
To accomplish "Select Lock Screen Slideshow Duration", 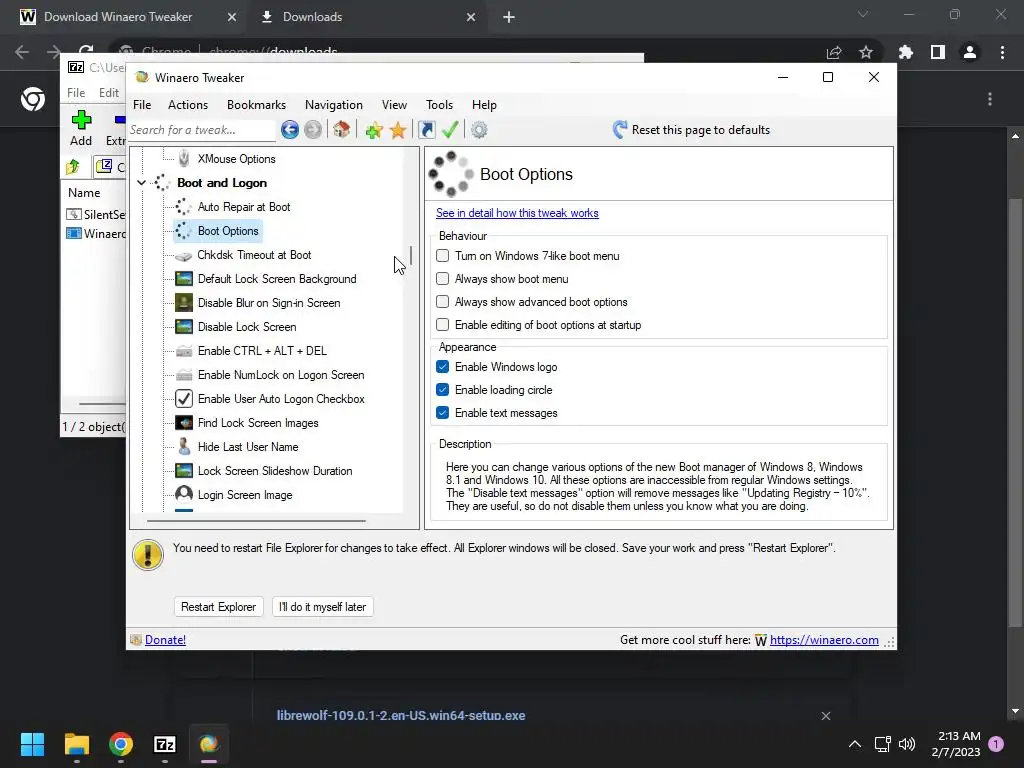I will point(275,471).
